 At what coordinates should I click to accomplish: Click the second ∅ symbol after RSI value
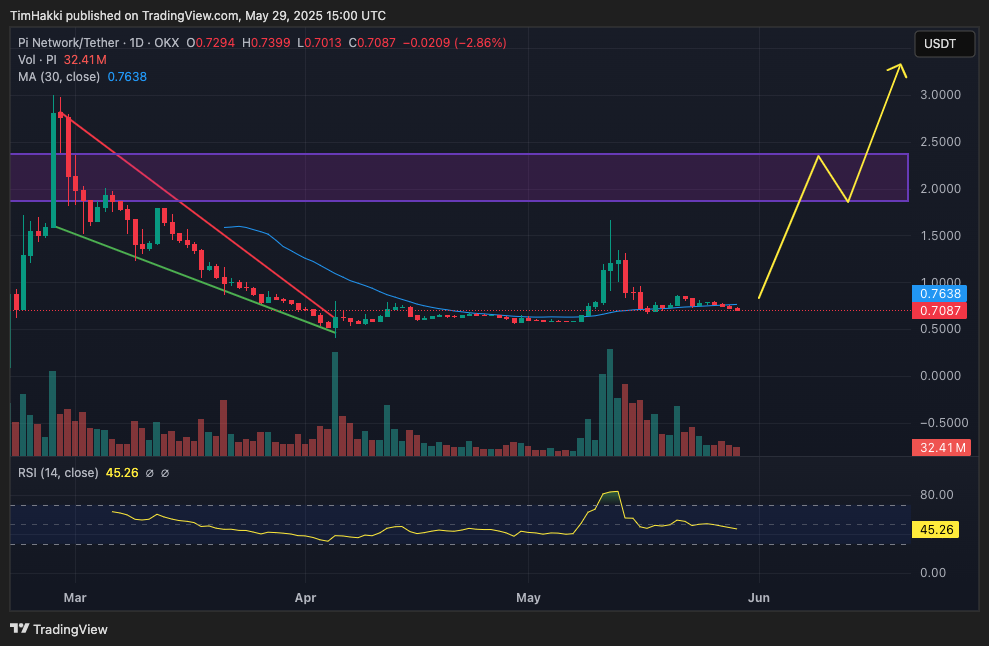pos(165,473)
